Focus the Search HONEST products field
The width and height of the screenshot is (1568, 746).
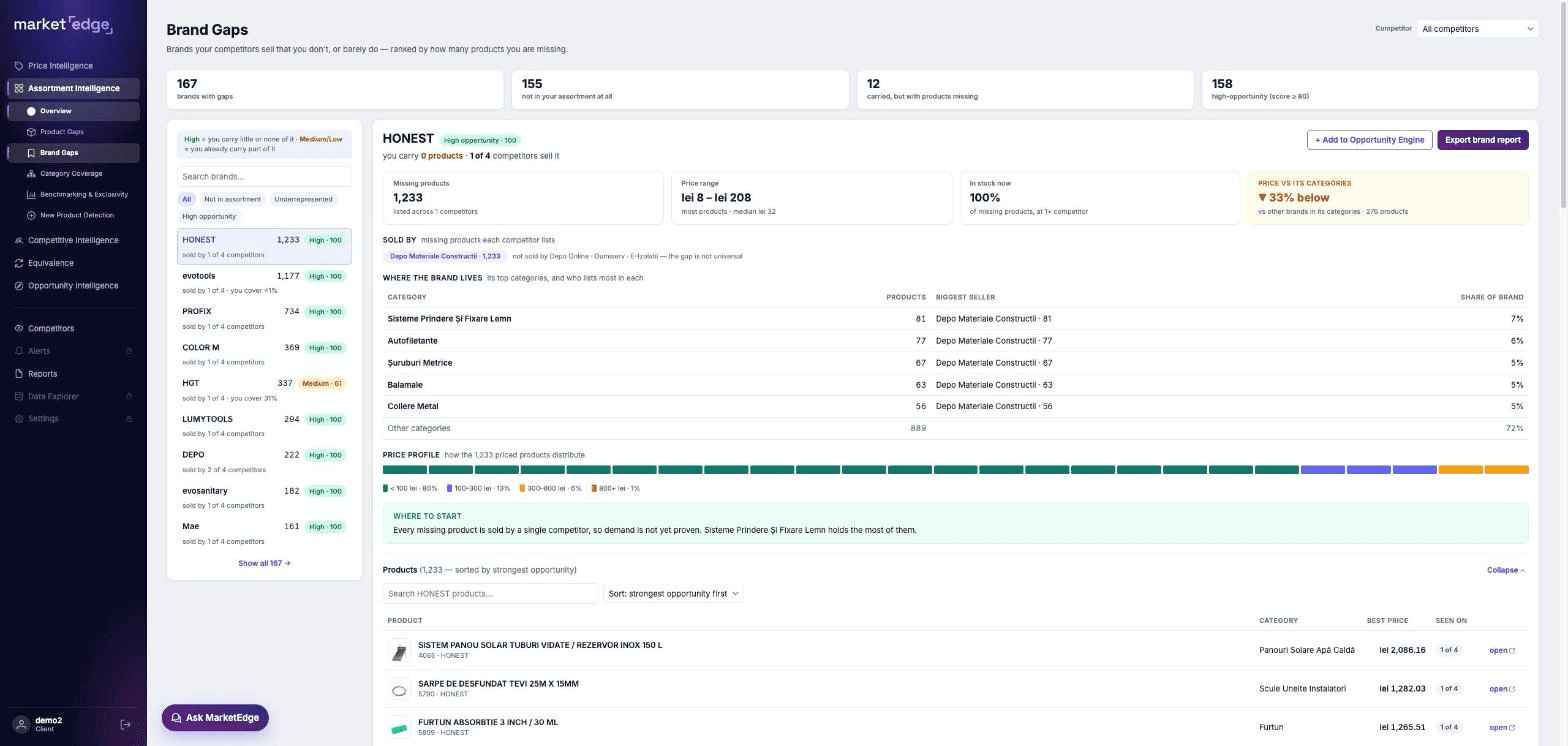point(490,594)
